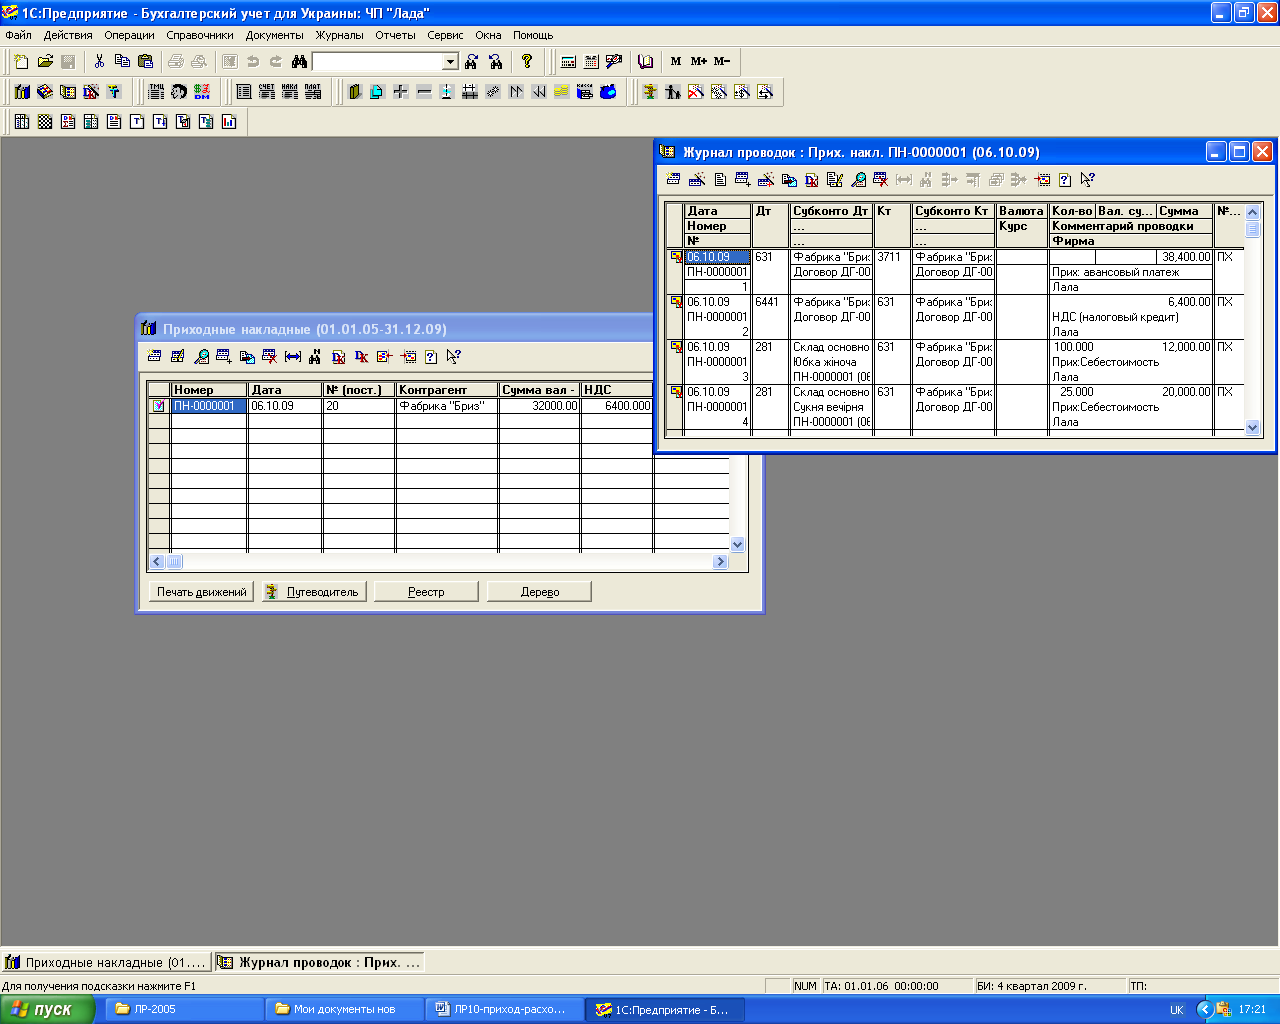Click the pointer help arrow icon in Журнал проводок toolbar
Screen dimensions: 1280x1024
(x=1088, y=179)
